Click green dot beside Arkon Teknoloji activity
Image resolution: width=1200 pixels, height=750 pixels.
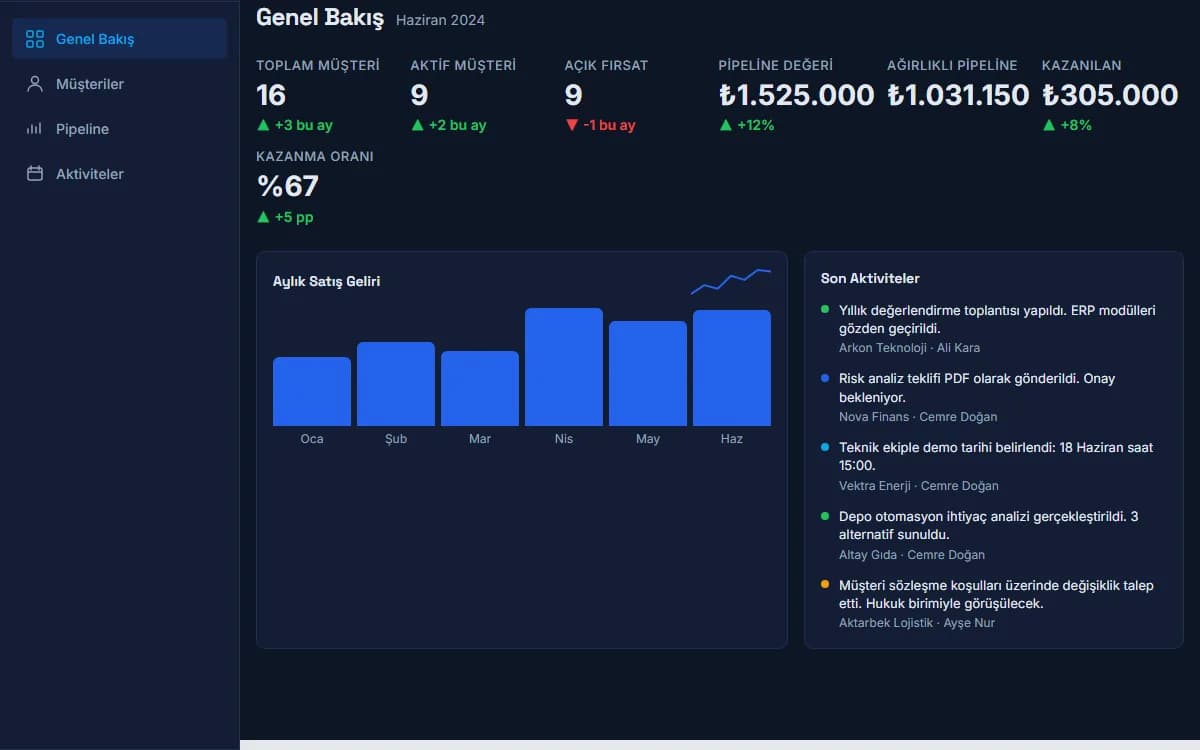point(825,309)
